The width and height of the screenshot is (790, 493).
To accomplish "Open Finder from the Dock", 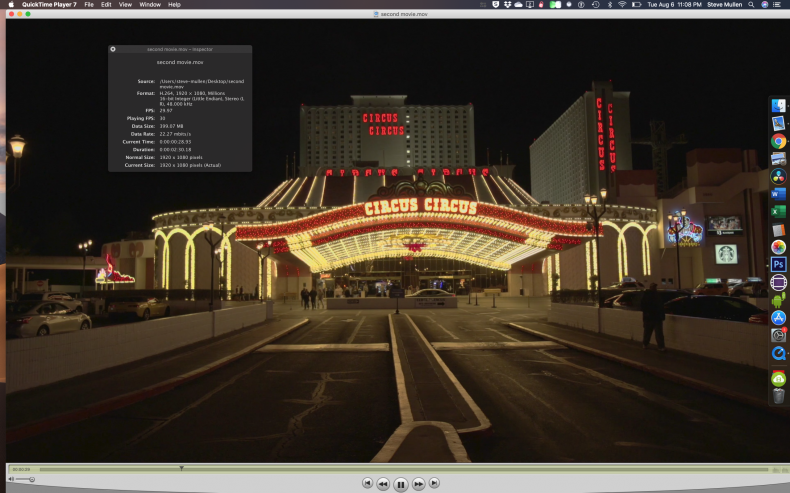I will [x=778, y=105].
